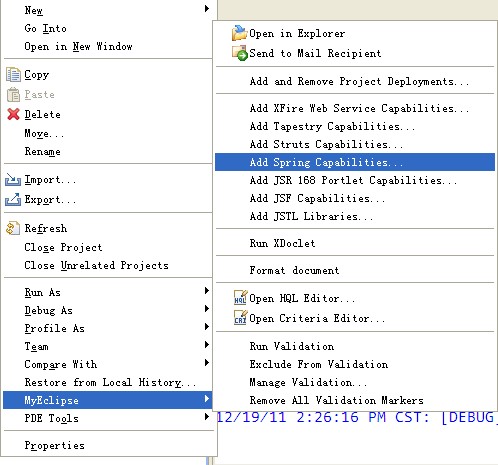Expand the Run As submenu arrow
The width and height of the screenshot is (498, 465).
207,291
